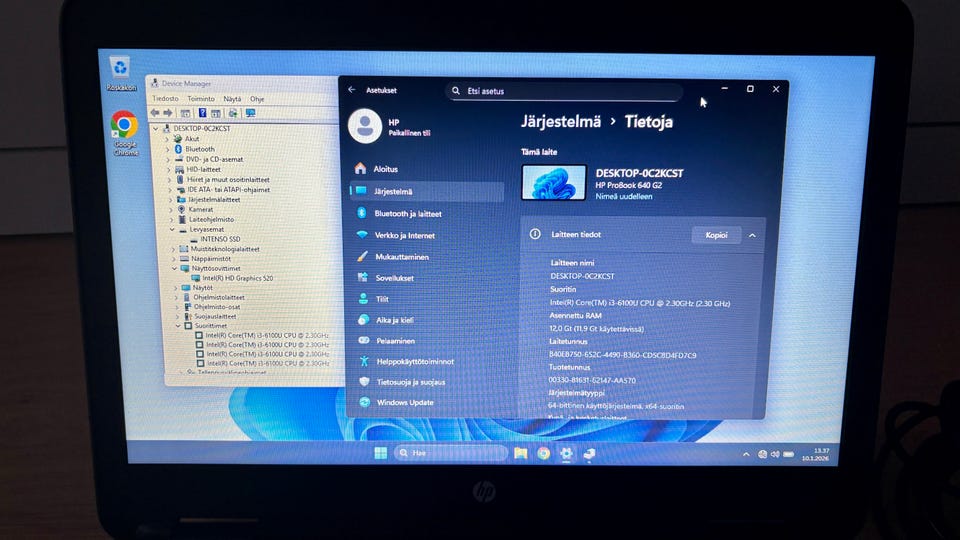Go back with Settings arrow icon
The width and height of the screenshot is (960, 540).
(351, 89)
